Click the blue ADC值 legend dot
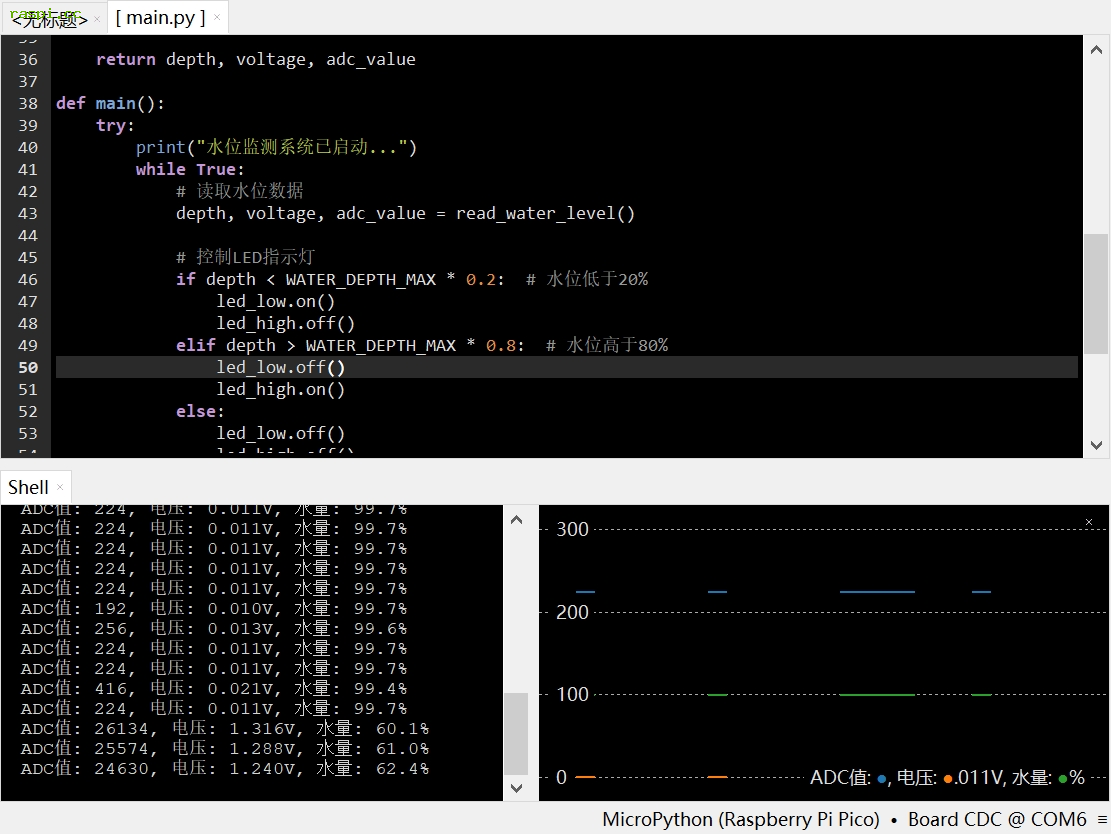The image size is (1111, 834). click(882, 778)
